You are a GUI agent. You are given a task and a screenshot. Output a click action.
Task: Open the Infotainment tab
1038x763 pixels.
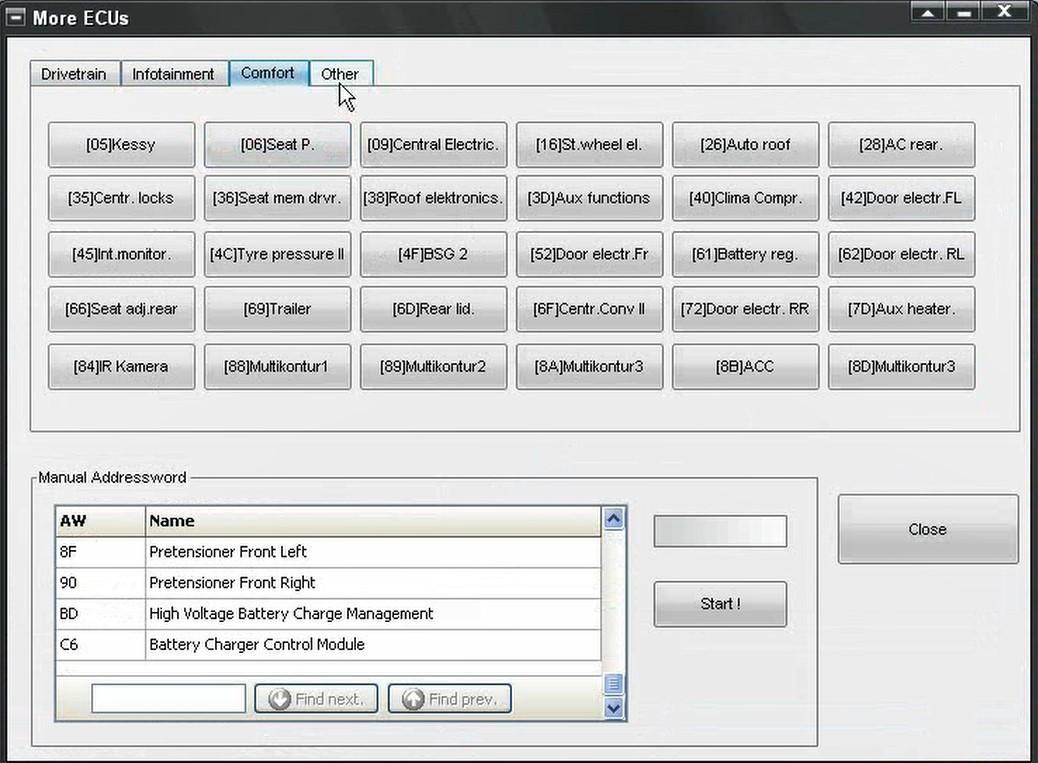pos(173,74)
